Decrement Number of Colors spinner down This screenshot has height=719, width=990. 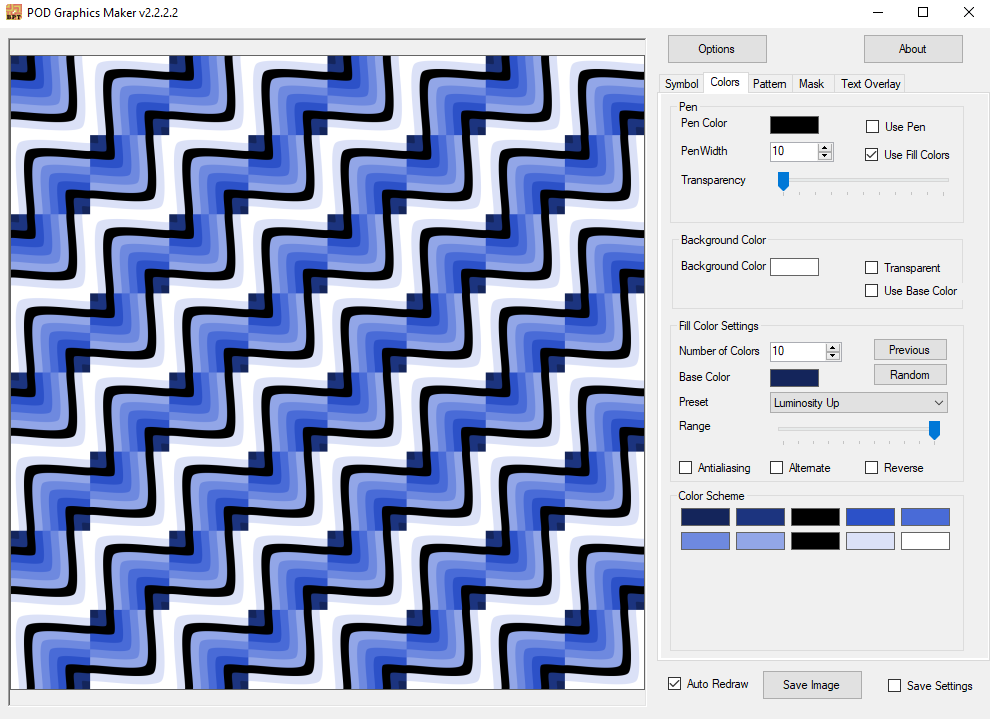[x=833, y=356]
